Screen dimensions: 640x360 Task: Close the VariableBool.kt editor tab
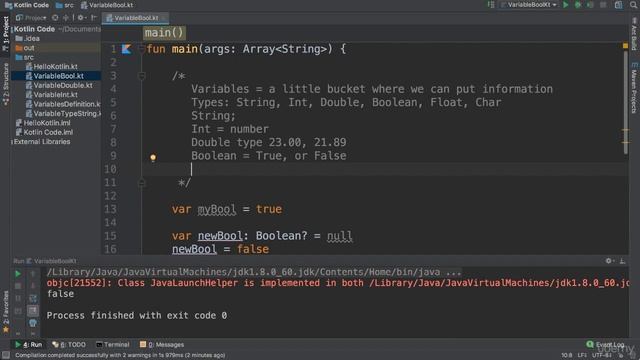pos(164,18)
